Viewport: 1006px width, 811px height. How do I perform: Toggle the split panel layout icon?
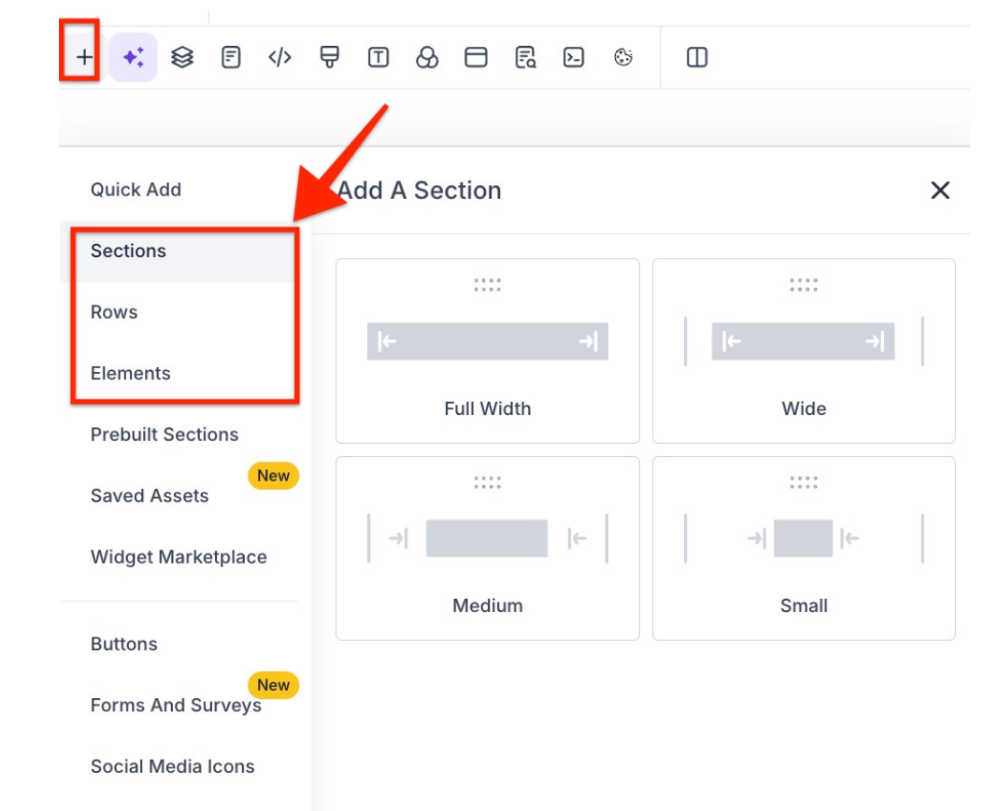pos(697,58)
